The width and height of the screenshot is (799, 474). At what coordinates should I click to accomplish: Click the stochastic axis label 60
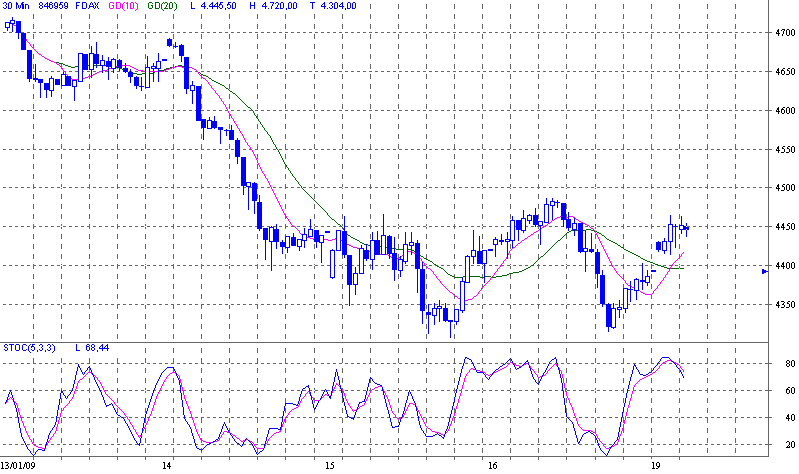coord(790,391)
